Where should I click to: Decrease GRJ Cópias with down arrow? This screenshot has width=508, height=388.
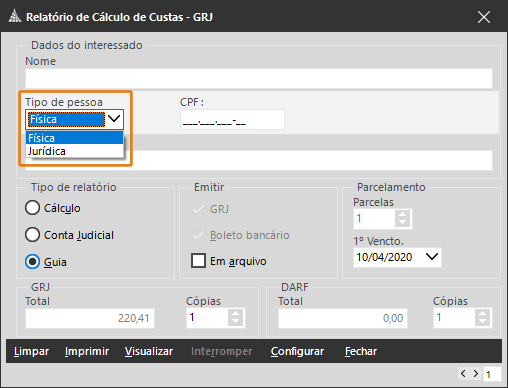pyautogui.click(x=235, y=322)
